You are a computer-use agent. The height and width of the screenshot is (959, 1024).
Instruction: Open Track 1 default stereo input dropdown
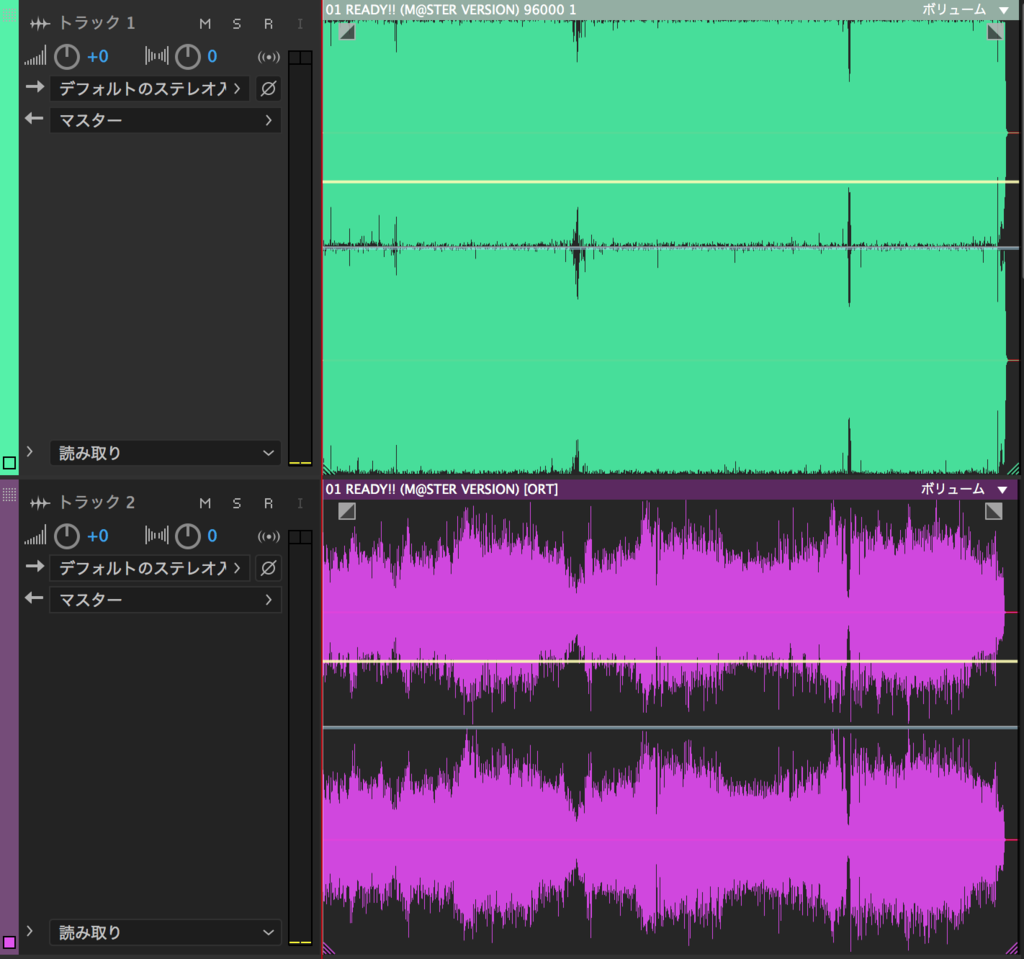point(150,88)
